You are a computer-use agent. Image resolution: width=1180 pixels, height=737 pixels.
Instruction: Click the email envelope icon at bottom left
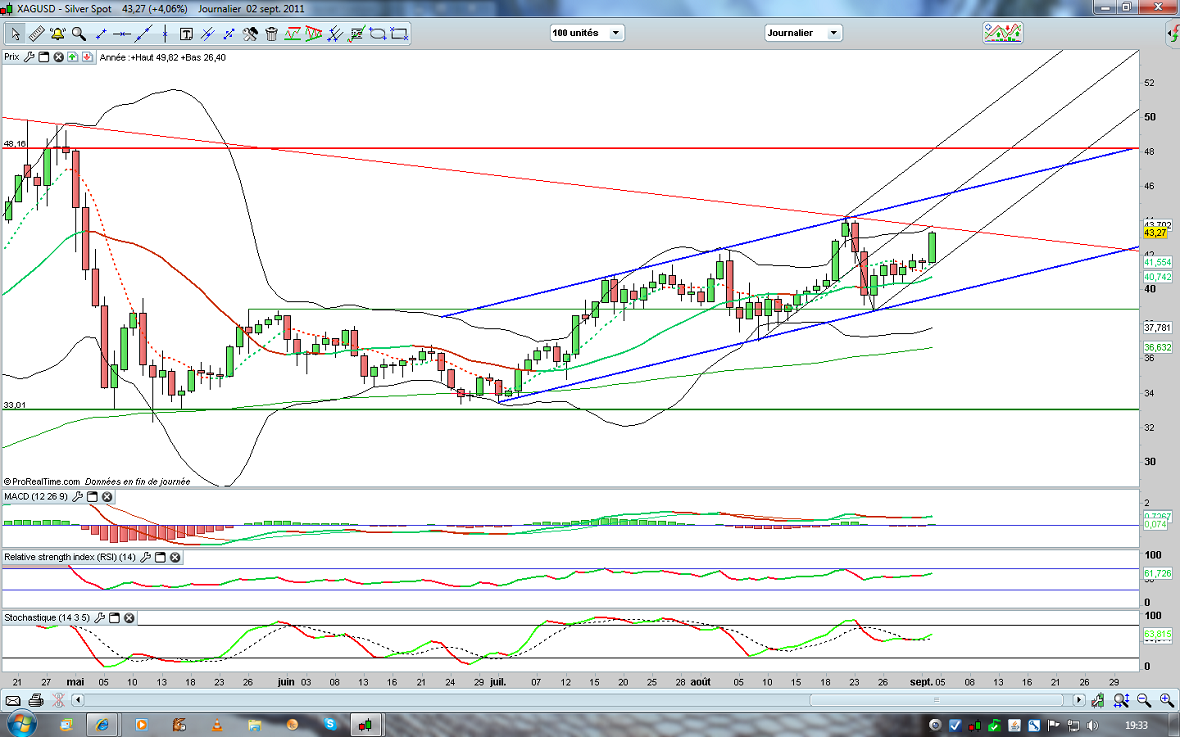point(13,699)
